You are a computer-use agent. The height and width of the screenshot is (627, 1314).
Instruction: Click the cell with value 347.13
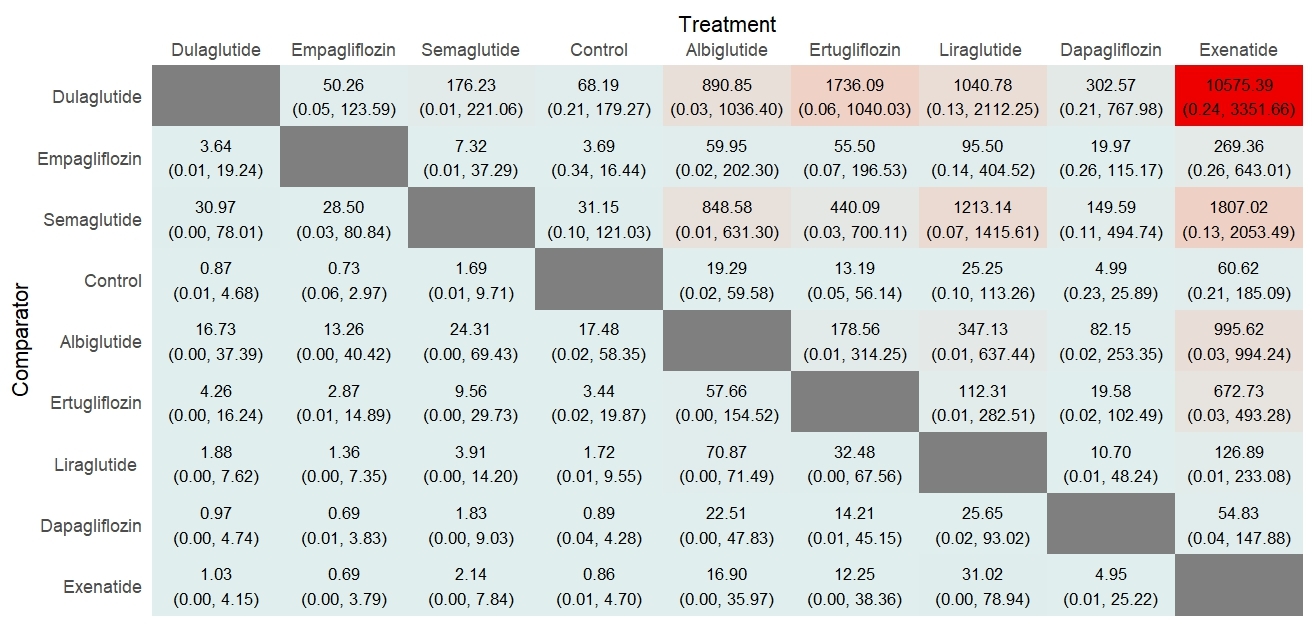[982, 342]
